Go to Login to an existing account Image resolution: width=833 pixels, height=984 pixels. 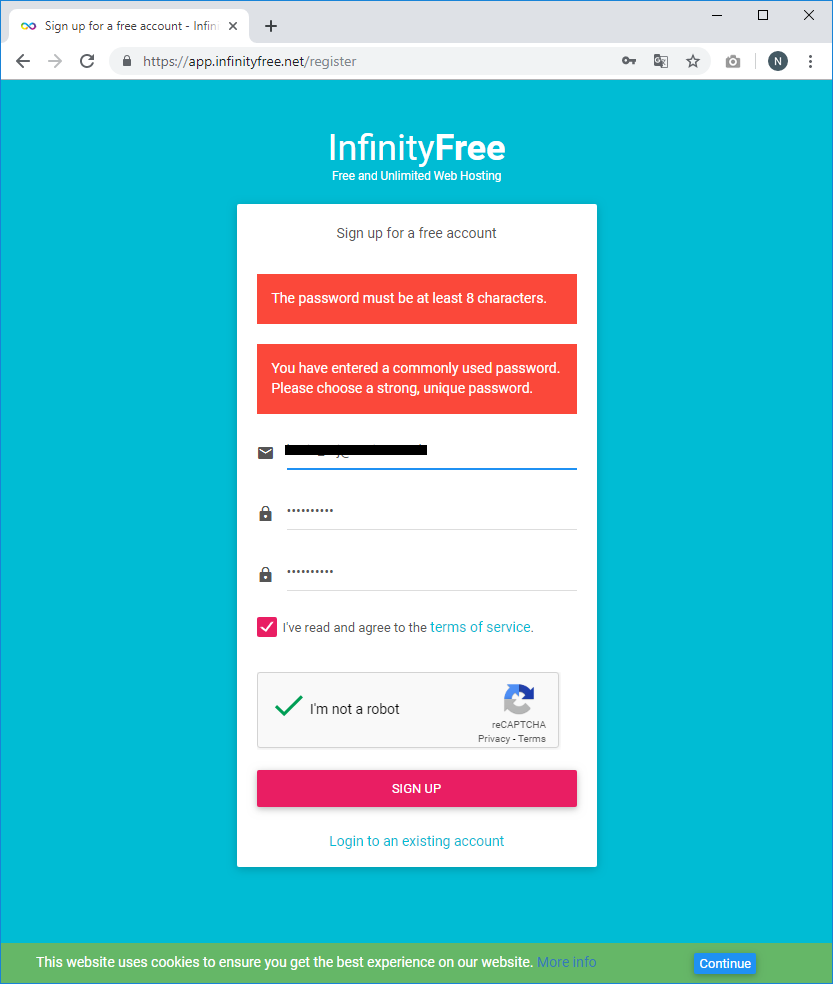click(x=416, y=841)
